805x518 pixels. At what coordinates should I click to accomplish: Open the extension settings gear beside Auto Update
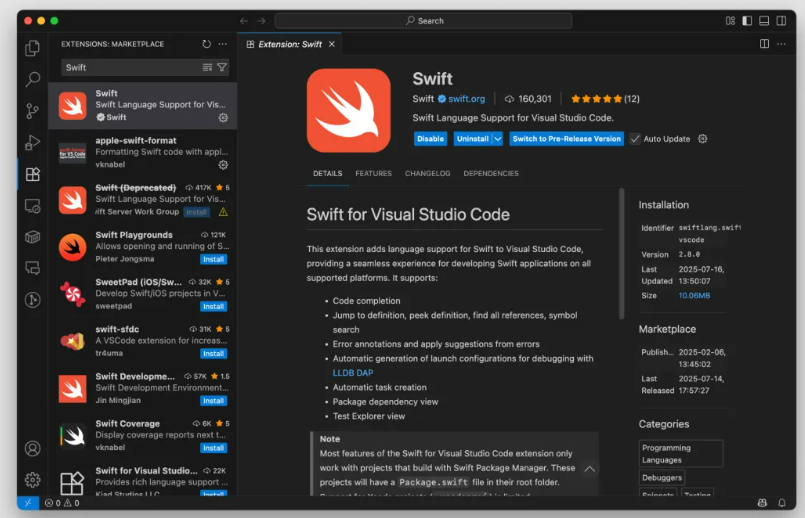pyautogui.click(x=702, y=139)
